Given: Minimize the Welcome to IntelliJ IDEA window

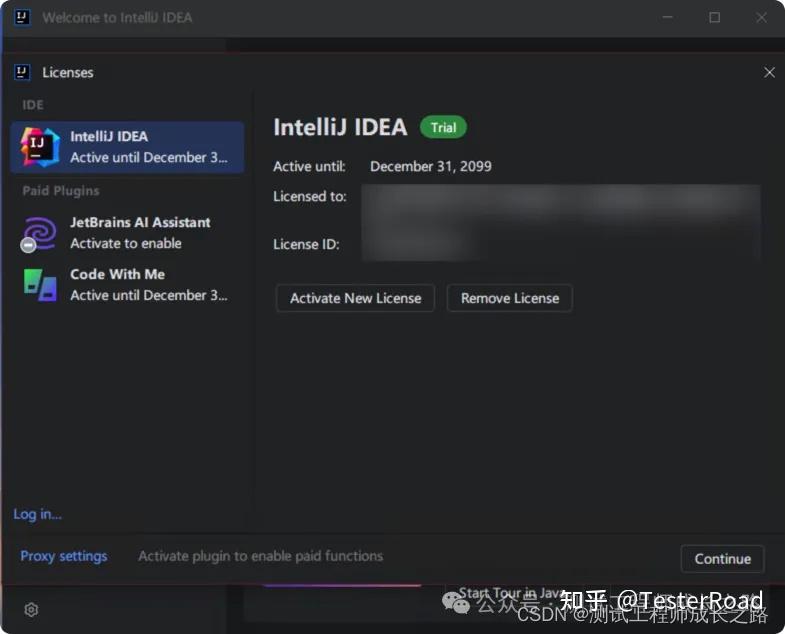Looking at the screenshot, I should pos(667,18).
